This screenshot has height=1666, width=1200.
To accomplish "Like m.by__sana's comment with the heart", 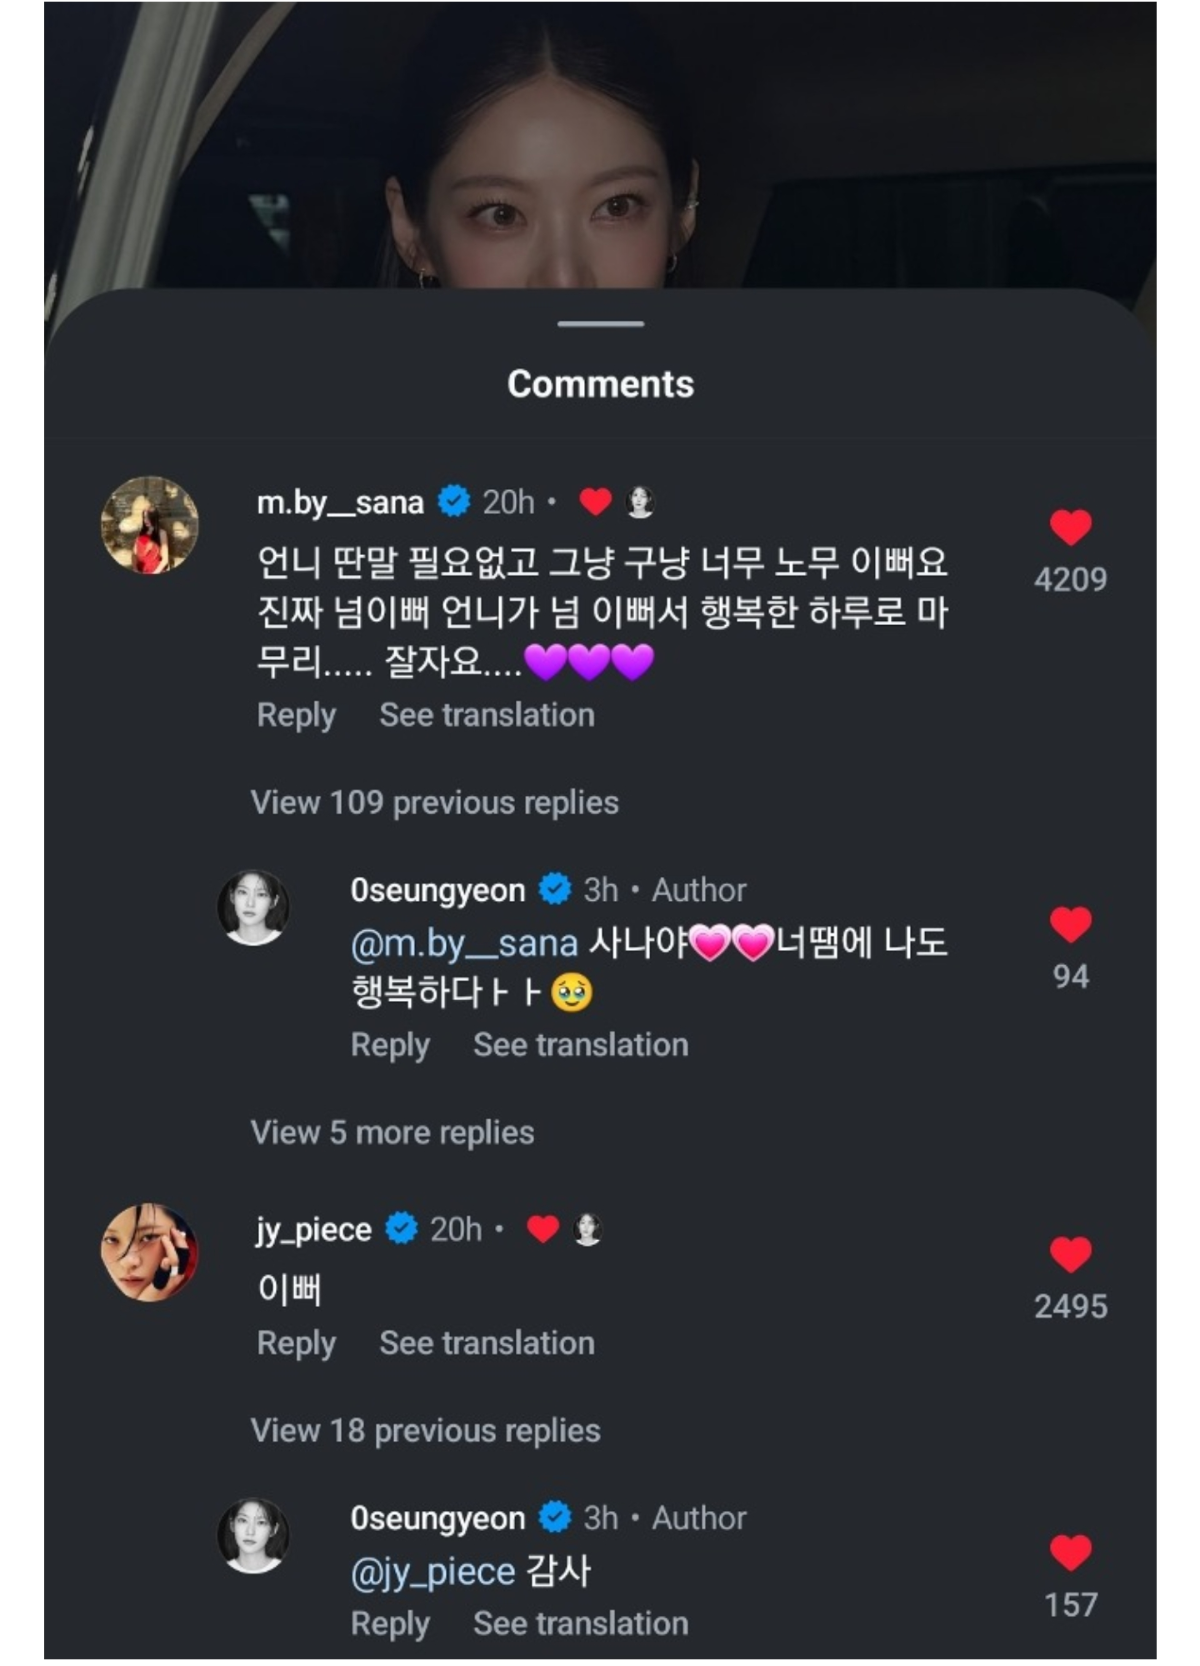I will [x=1070, y=528].
